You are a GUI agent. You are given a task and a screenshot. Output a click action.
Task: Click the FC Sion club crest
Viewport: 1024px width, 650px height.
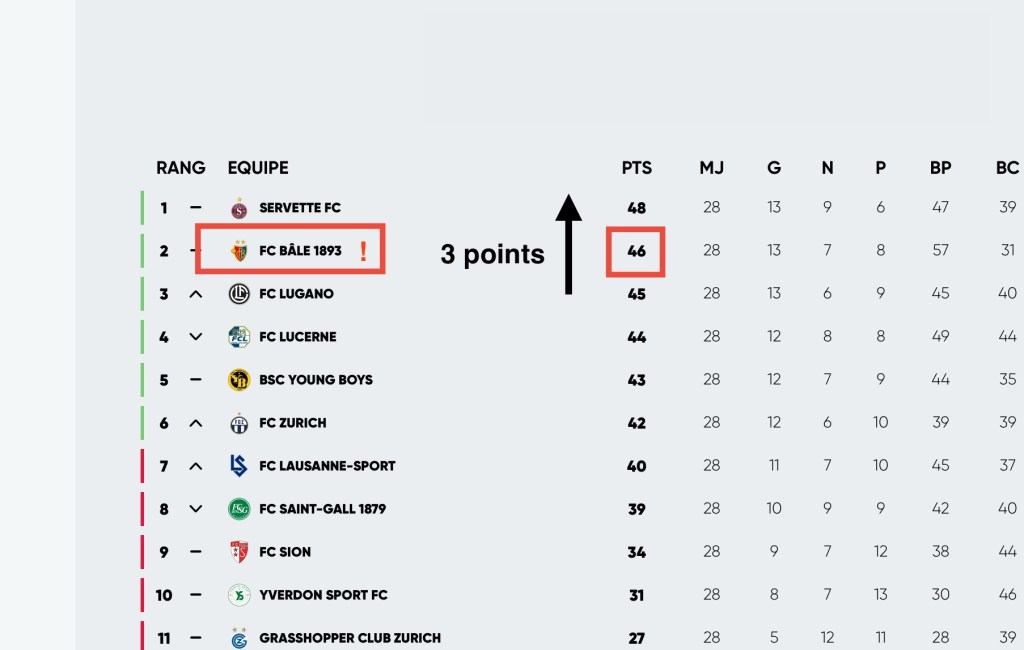pyautogui.click(x=238, y=552)
